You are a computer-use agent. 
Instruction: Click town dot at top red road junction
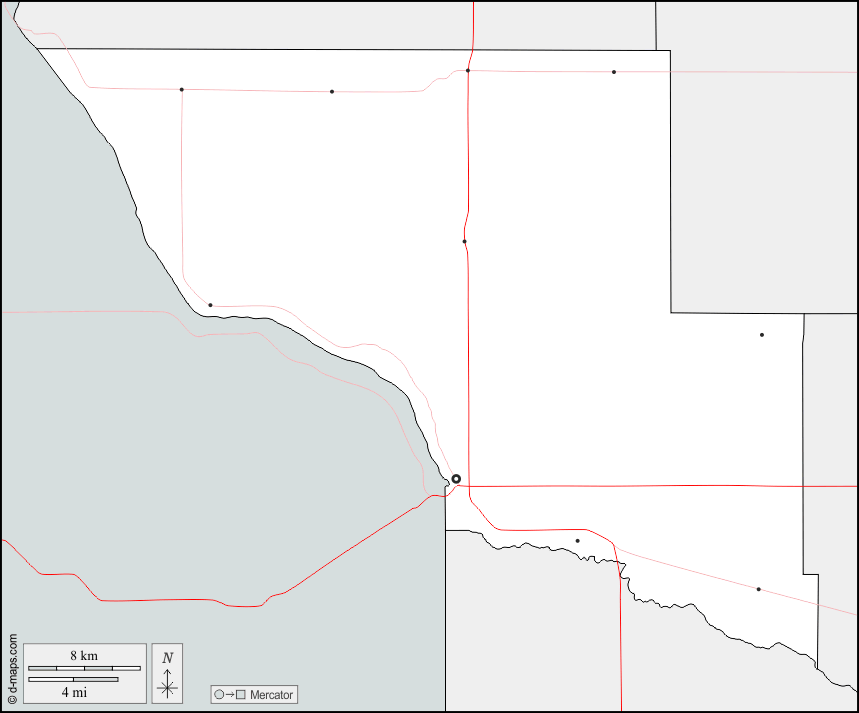pos(468,71)
